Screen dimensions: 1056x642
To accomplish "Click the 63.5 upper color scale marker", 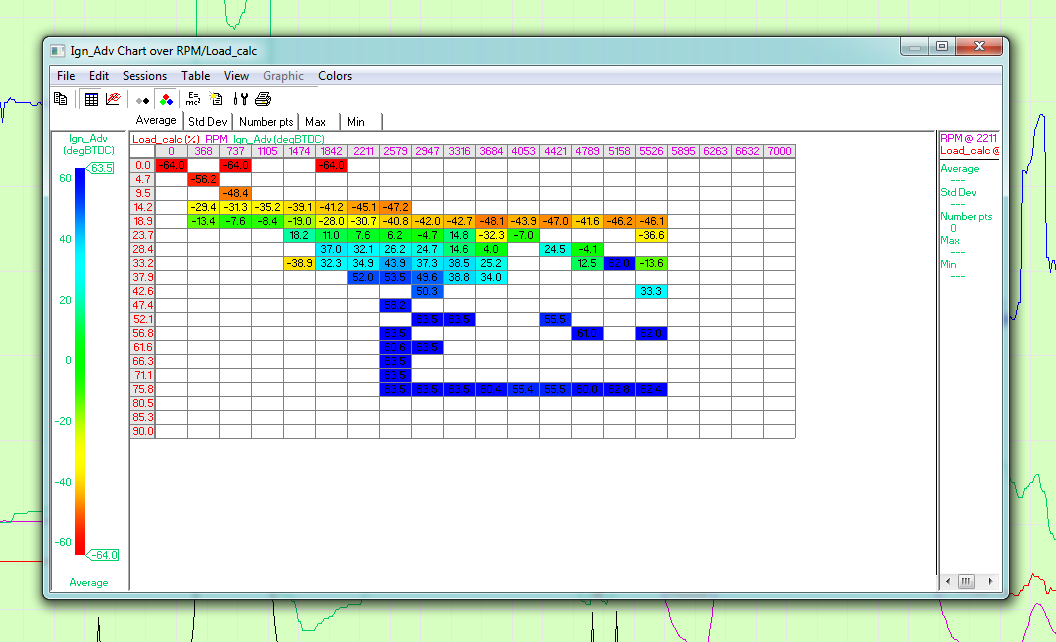I will [x=101, y=169].
